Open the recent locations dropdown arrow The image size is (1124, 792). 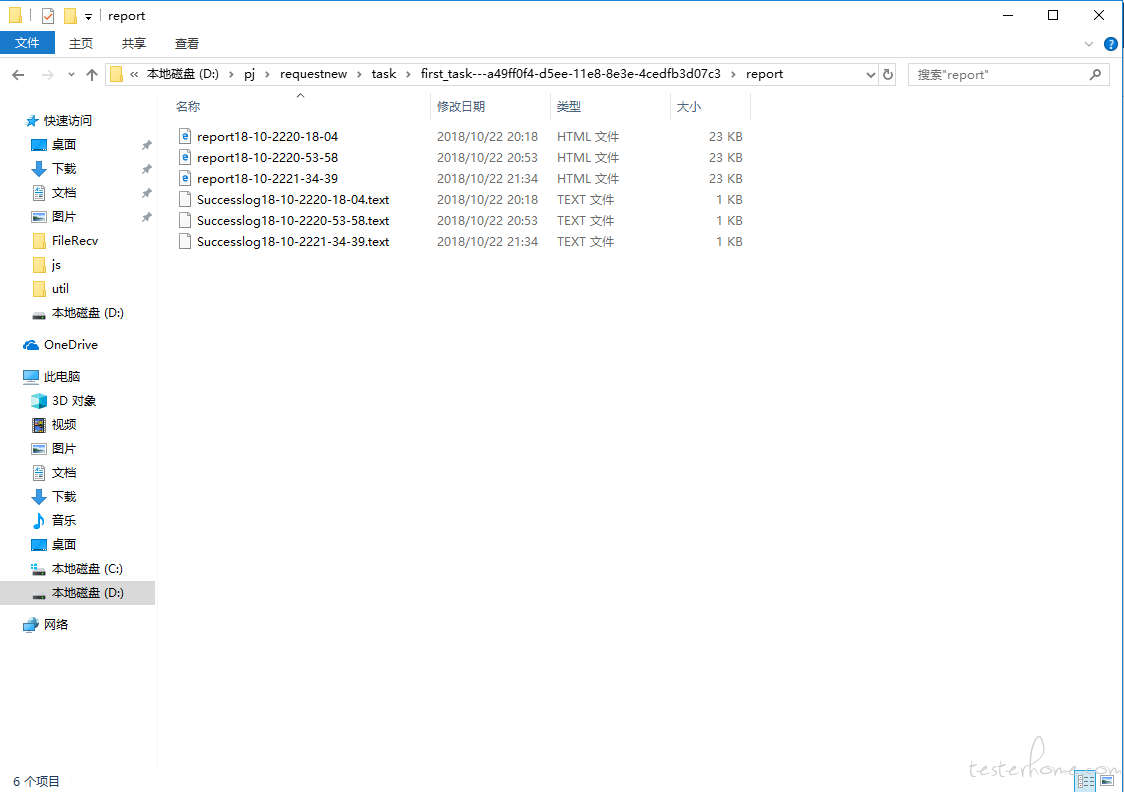click(x=71, y=75)
